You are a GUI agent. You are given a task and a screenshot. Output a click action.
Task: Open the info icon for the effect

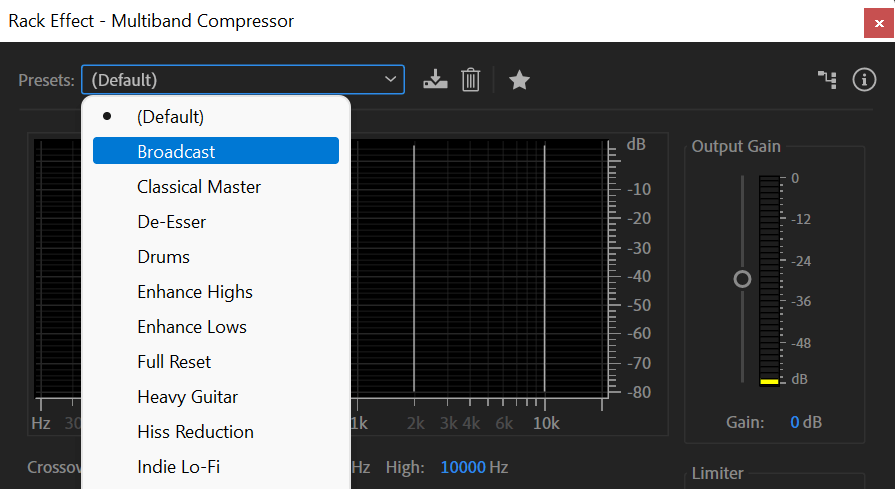[864, 80]
